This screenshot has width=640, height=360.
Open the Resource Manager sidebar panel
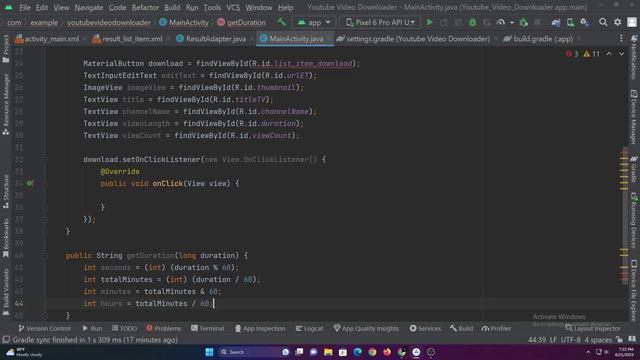coord(6,105)
